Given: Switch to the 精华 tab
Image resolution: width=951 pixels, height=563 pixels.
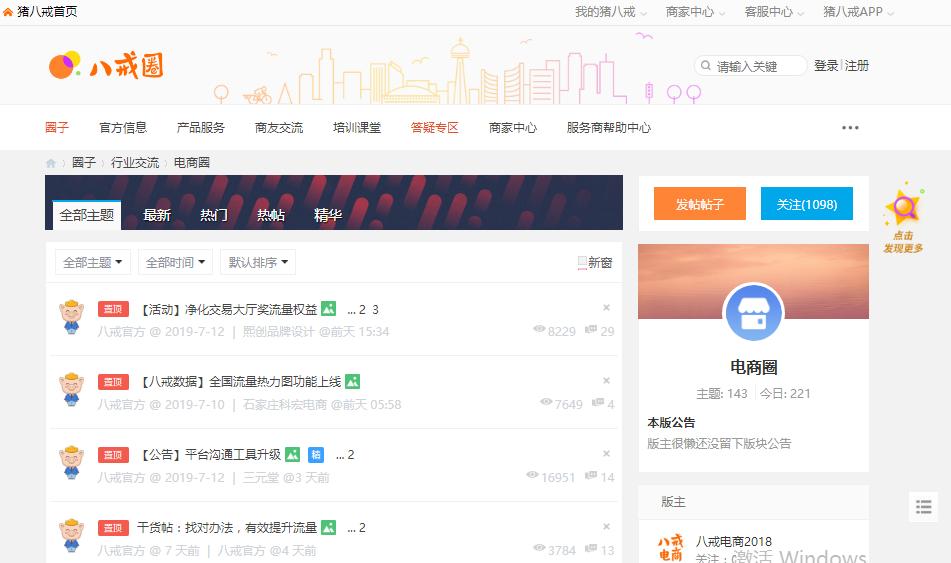Looking at the screenshot, I should (x=328, y=215).
